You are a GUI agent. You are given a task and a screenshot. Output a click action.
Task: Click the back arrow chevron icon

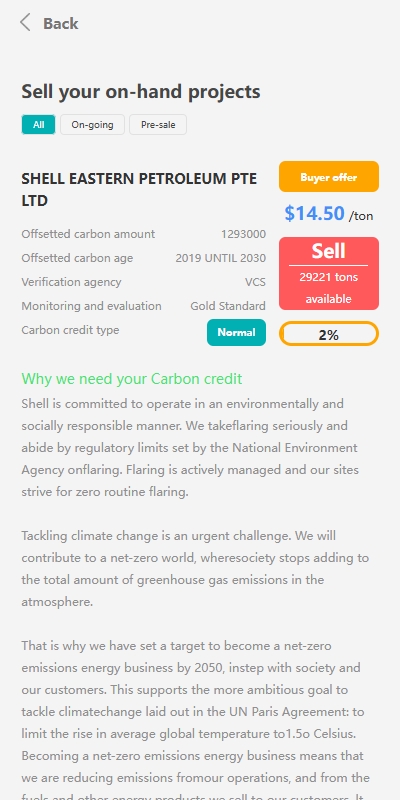[25, 23]
